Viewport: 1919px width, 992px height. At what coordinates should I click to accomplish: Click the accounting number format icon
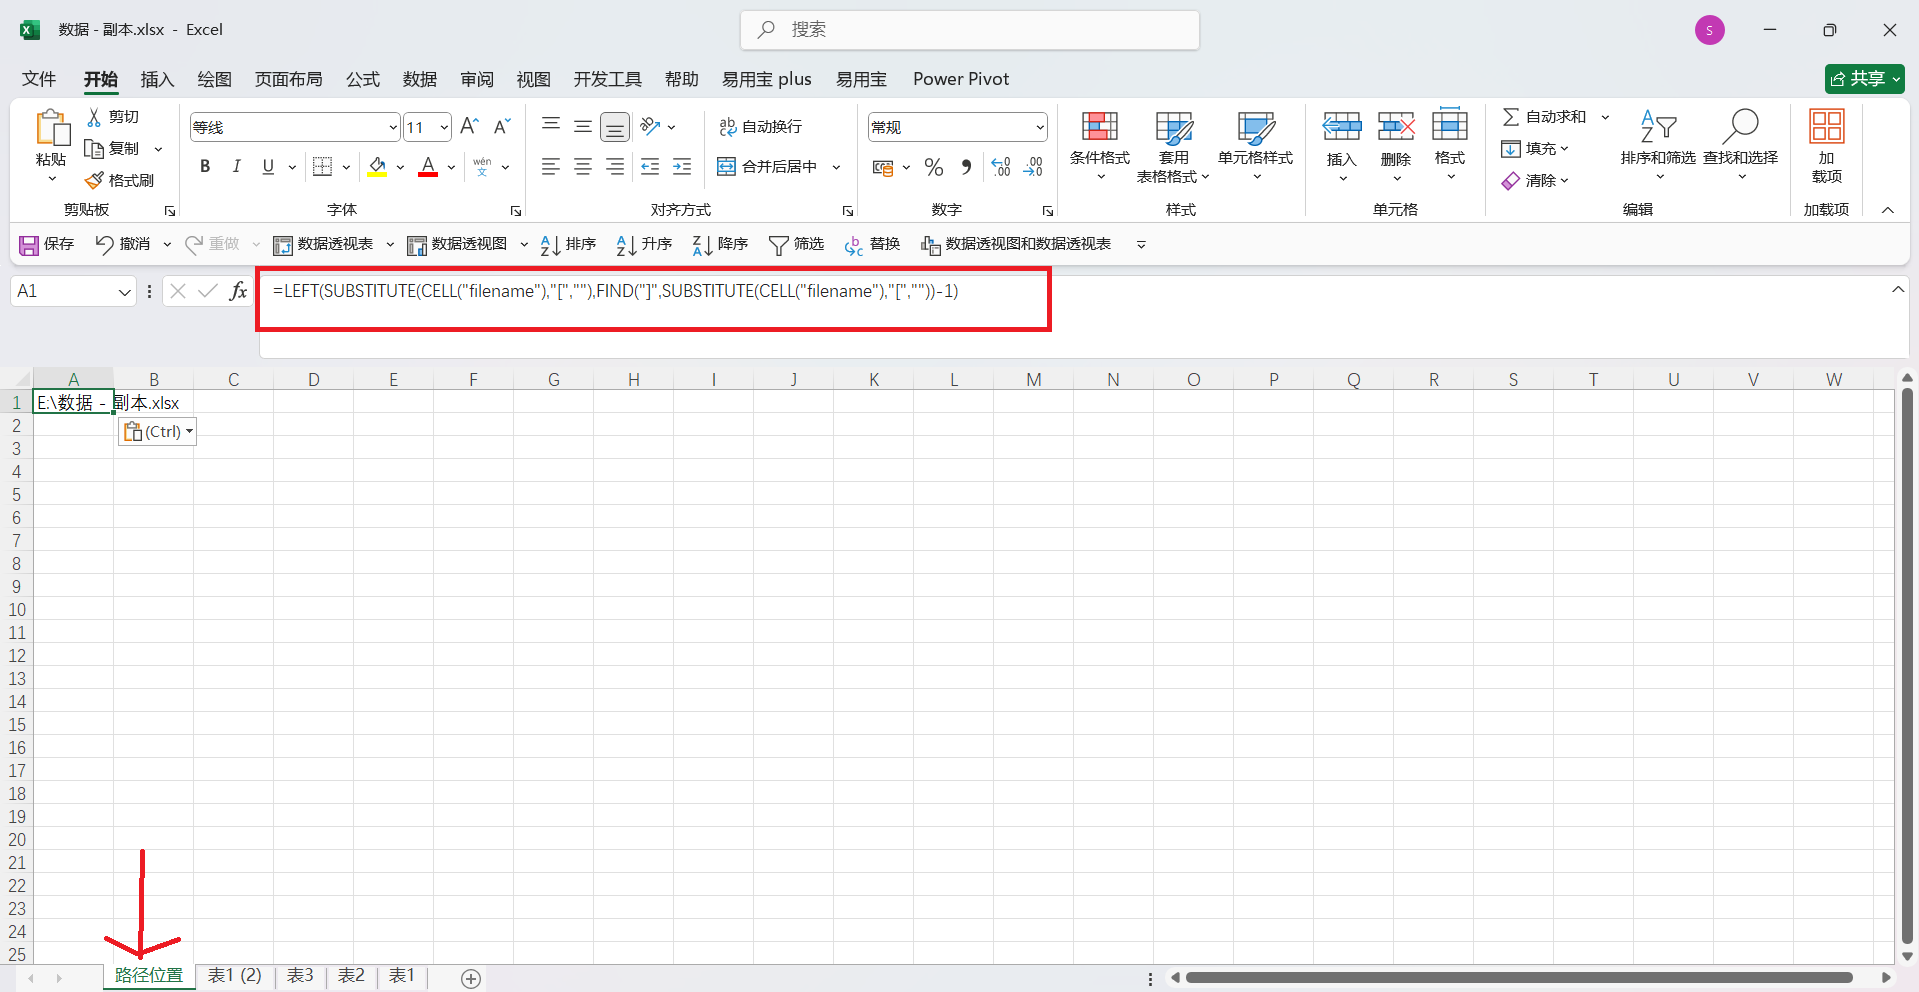tap(882, 168)
